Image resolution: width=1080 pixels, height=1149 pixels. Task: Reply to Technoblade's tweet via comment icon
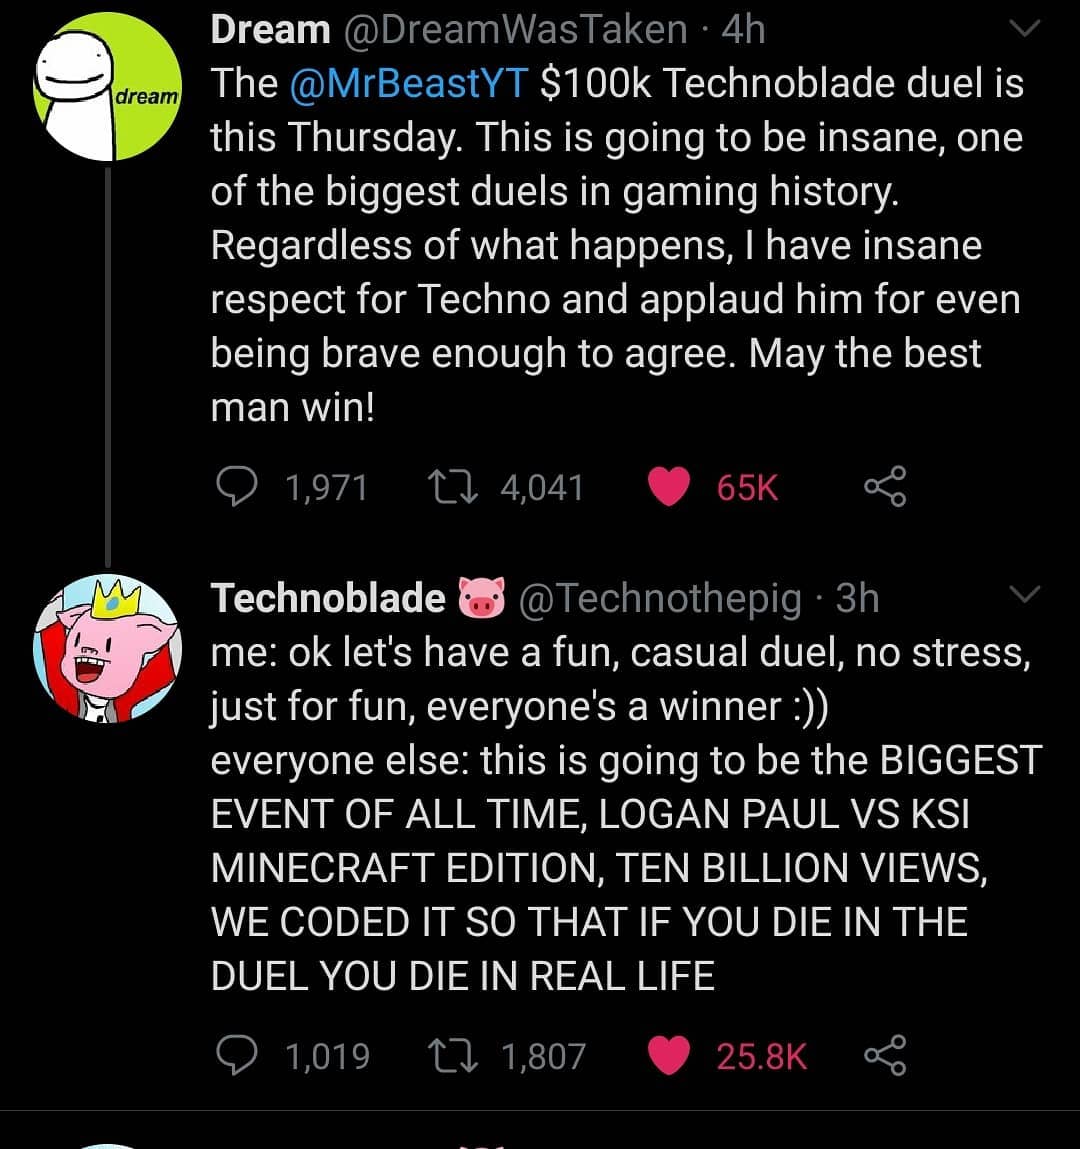(237, 1055)
